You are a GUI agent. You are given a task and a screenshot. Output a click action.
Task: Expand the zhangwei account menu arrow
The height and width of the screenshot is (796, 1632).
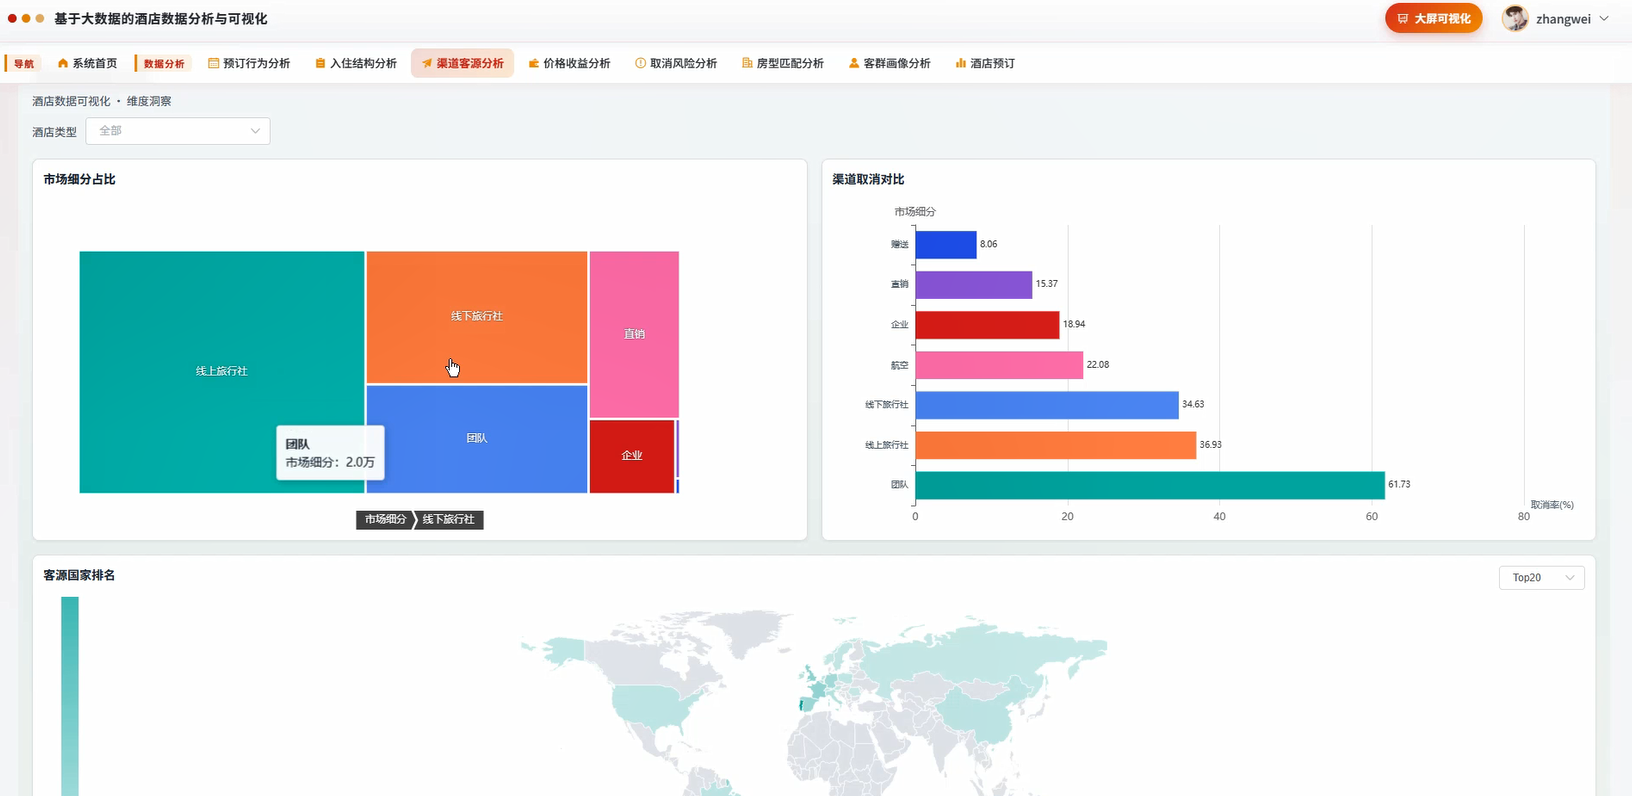click(1604, 18)
